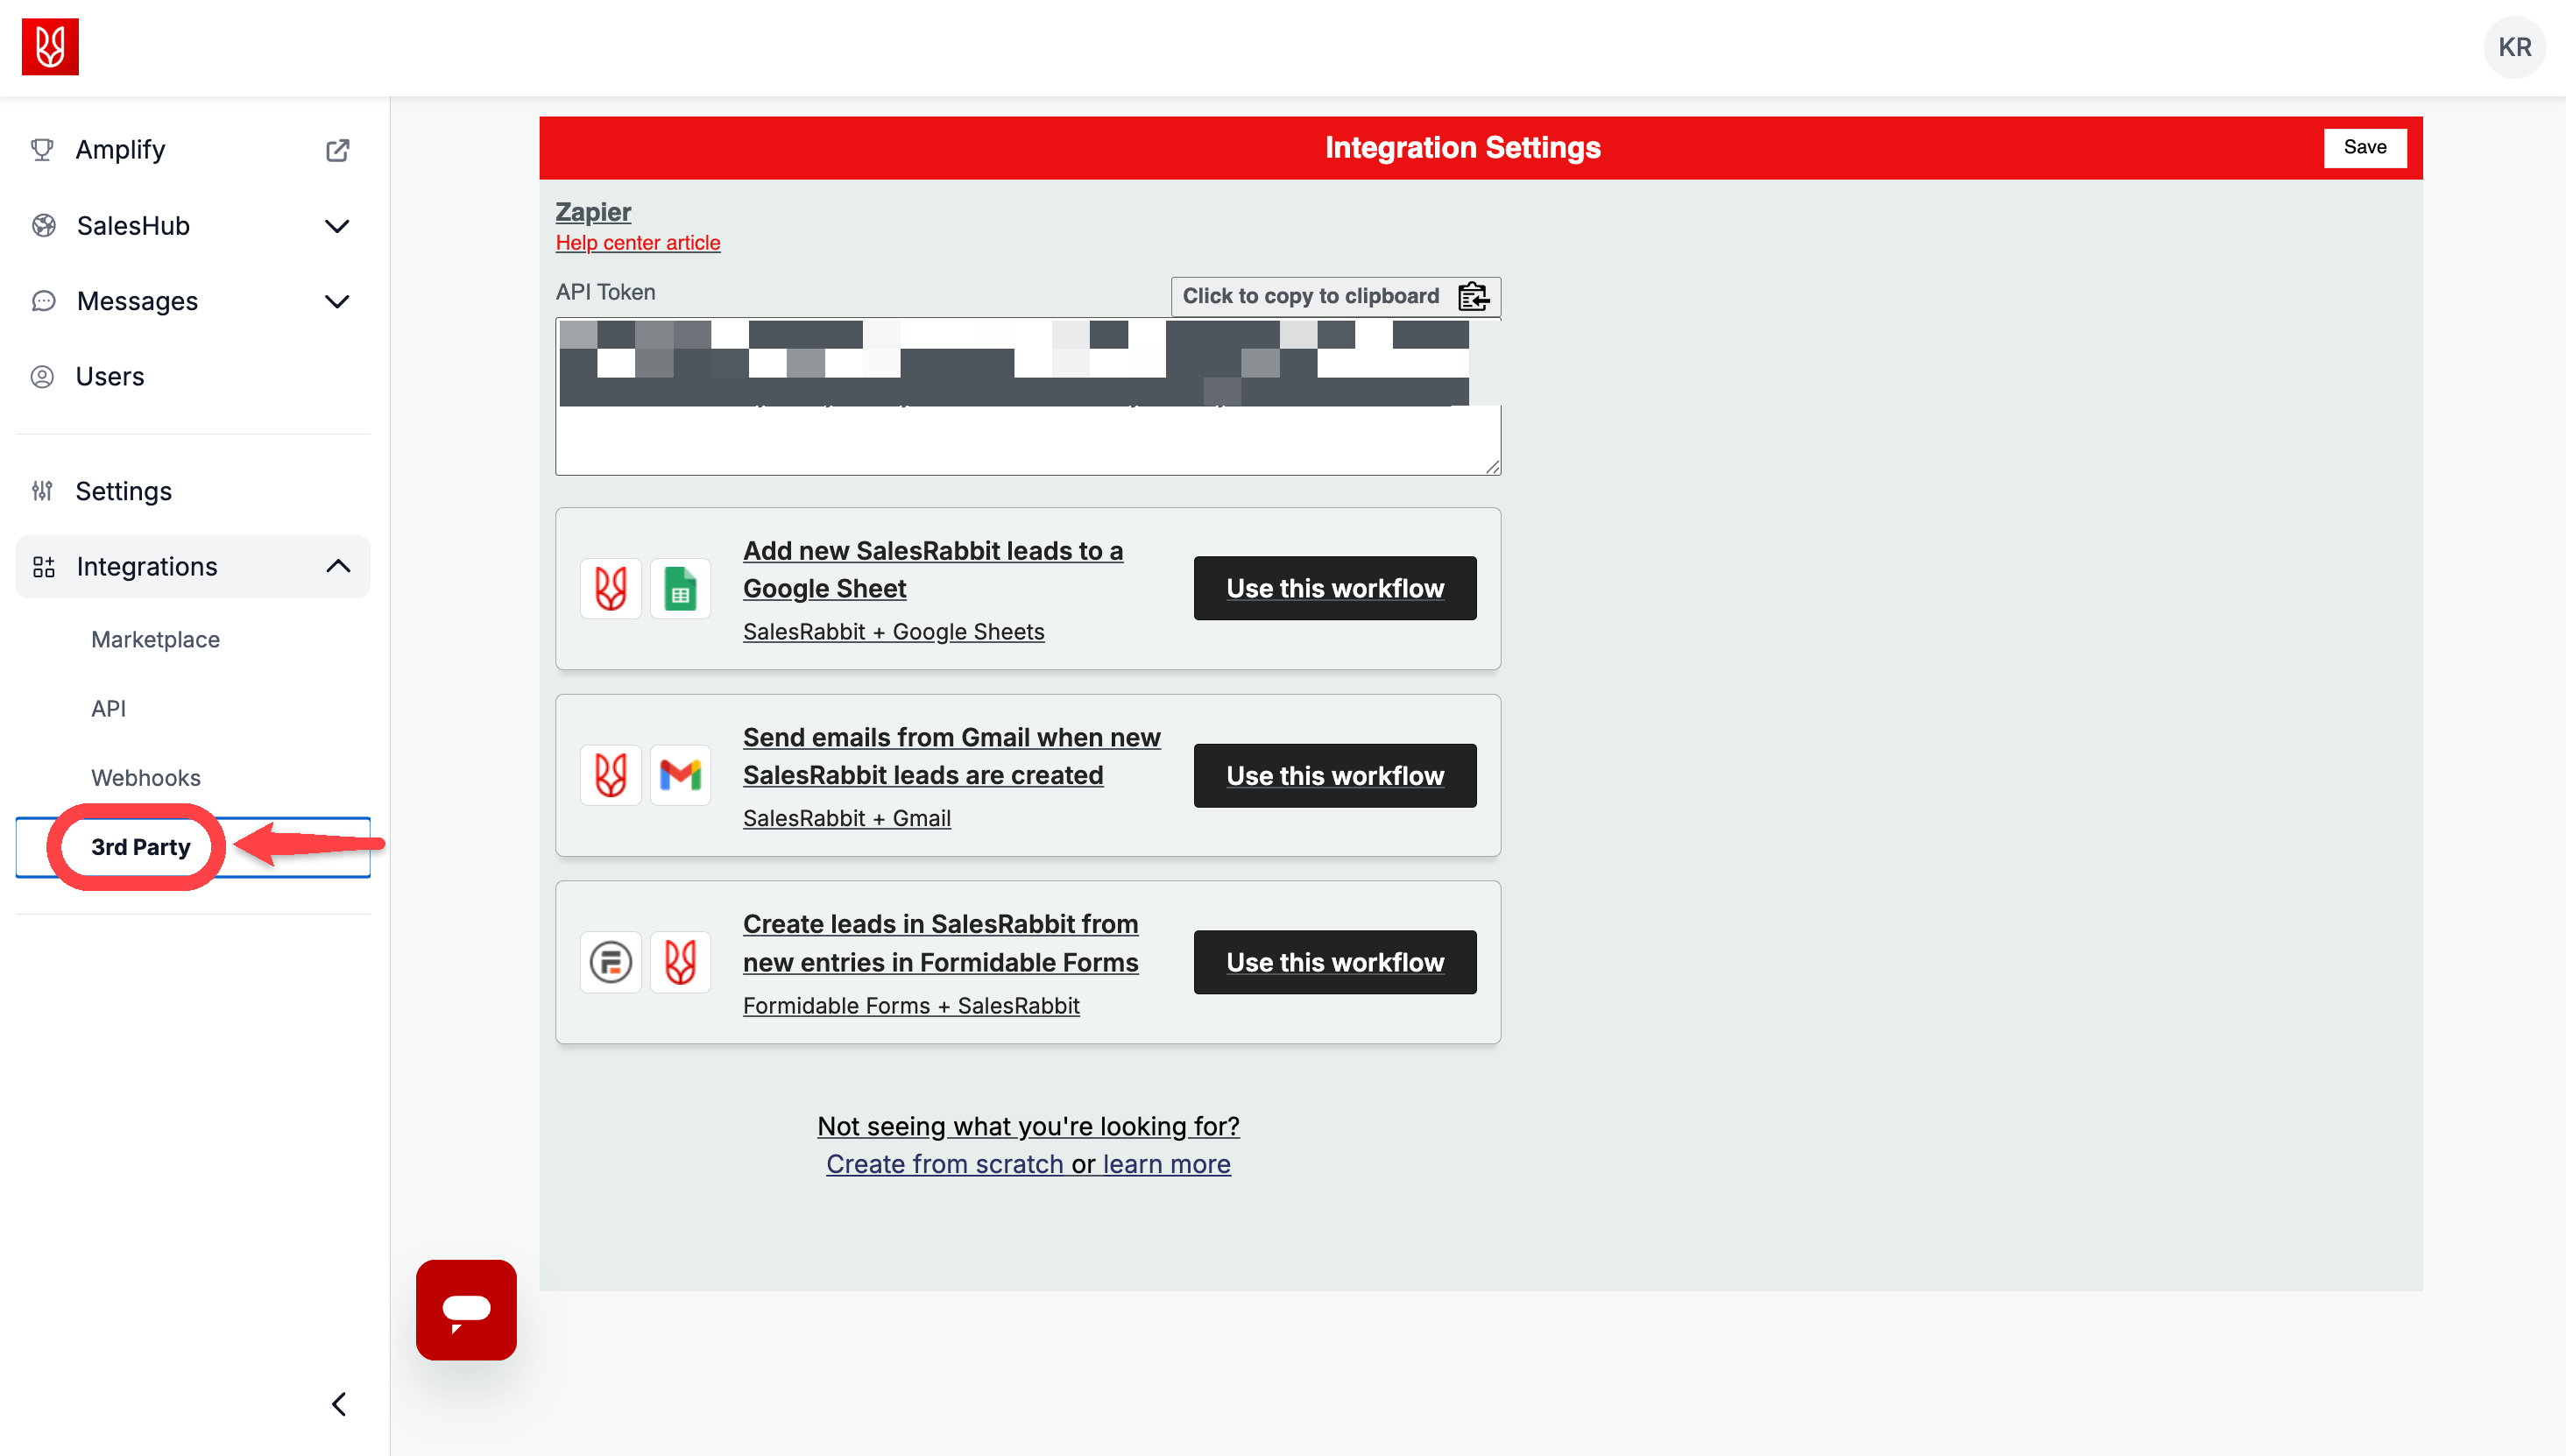Select the Webhooks submenu item

[x=146, y=777]
